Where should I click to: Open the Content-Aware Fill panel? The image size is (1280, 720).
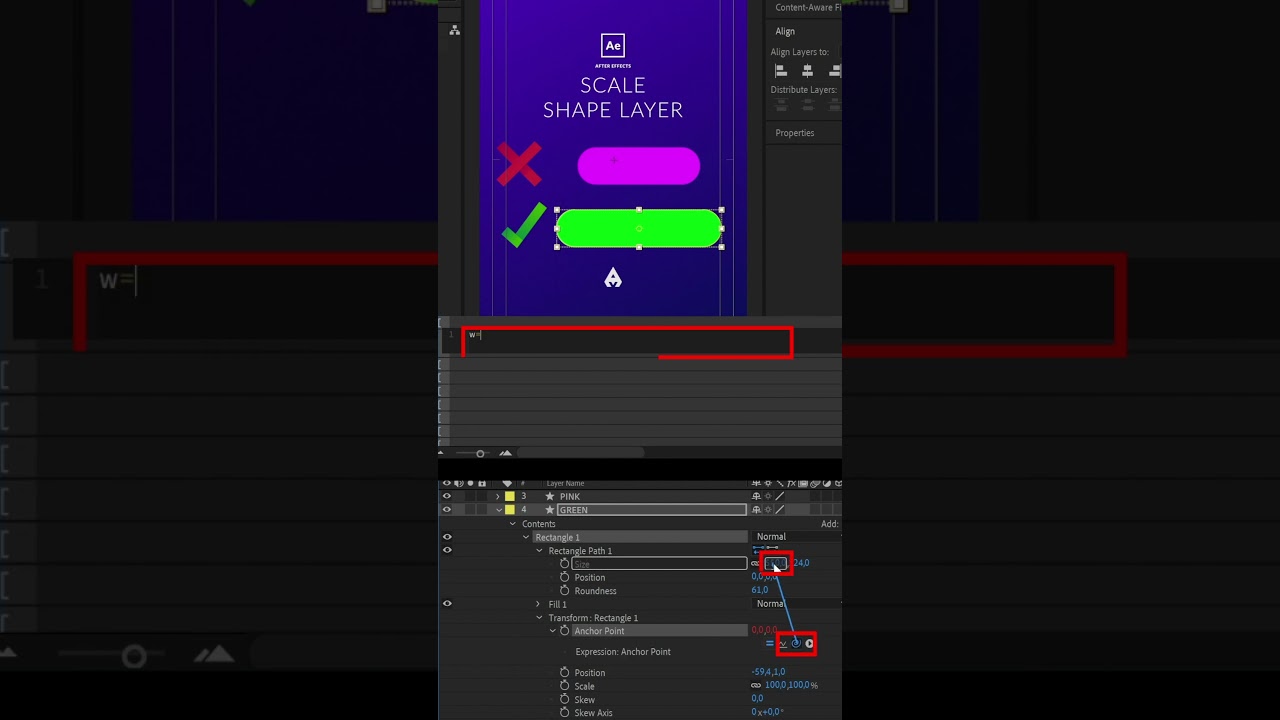point(808,7)
